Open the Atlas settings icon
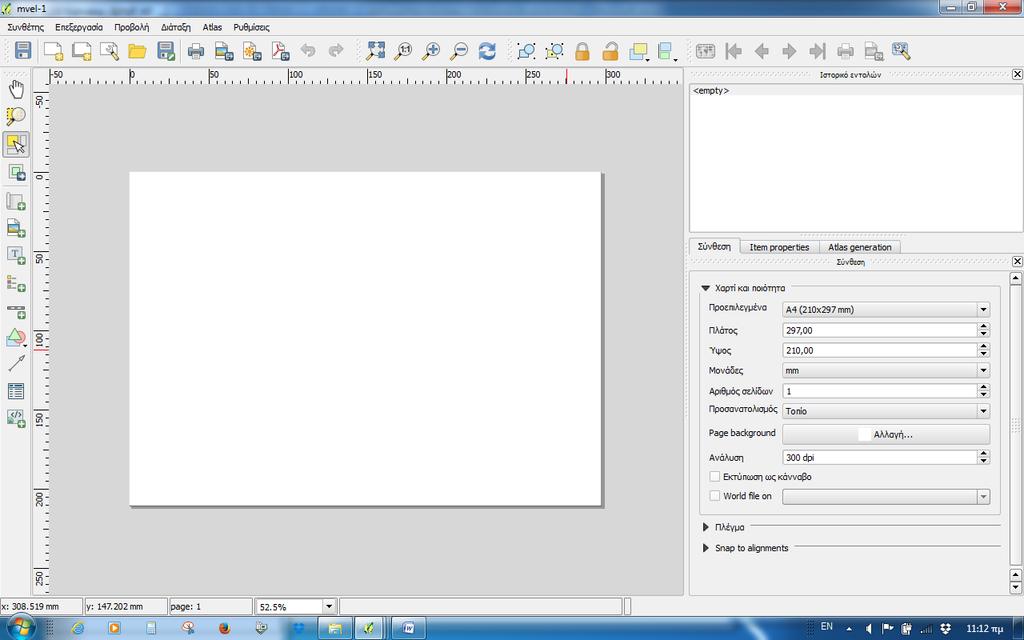 click(901, 51)
